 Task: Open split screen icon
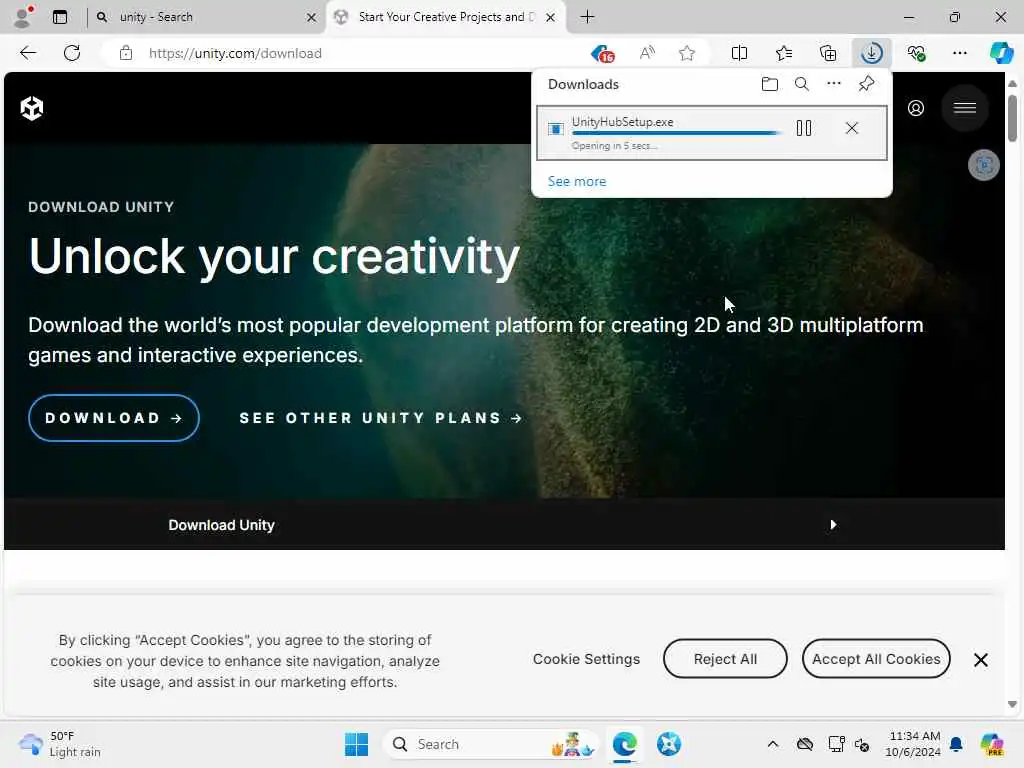tap(739, 53)
